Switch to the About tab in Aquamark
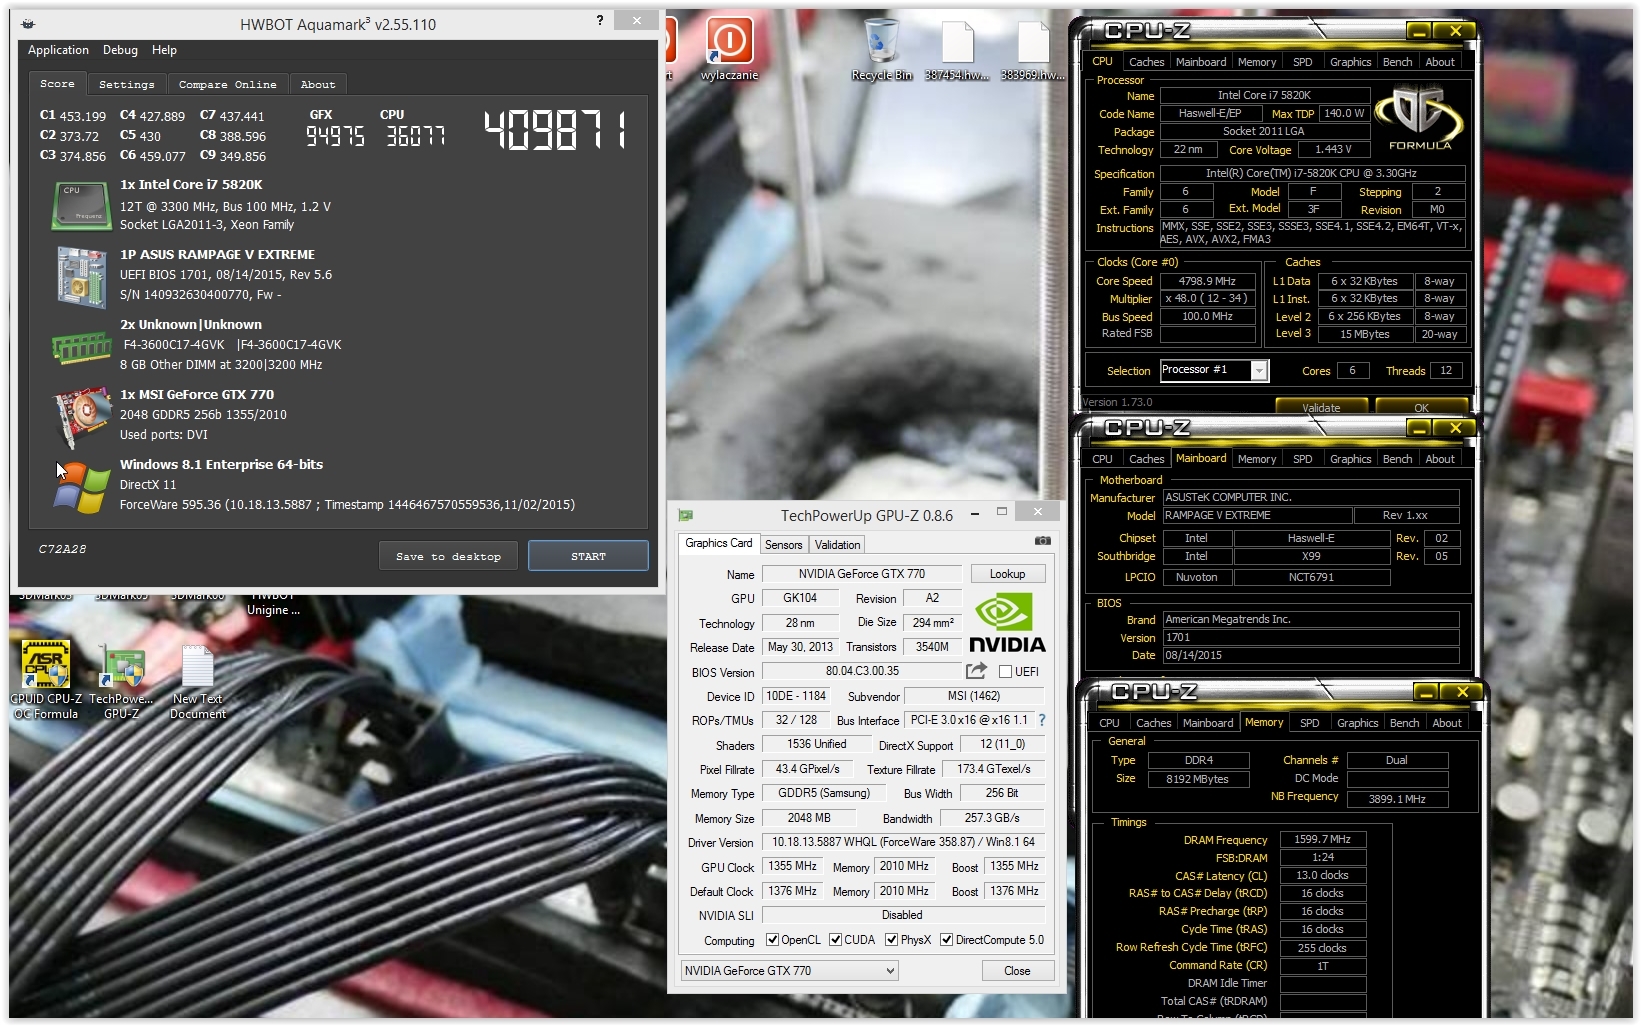This screenshot has width=1641, height=1026. coord(318,84)
